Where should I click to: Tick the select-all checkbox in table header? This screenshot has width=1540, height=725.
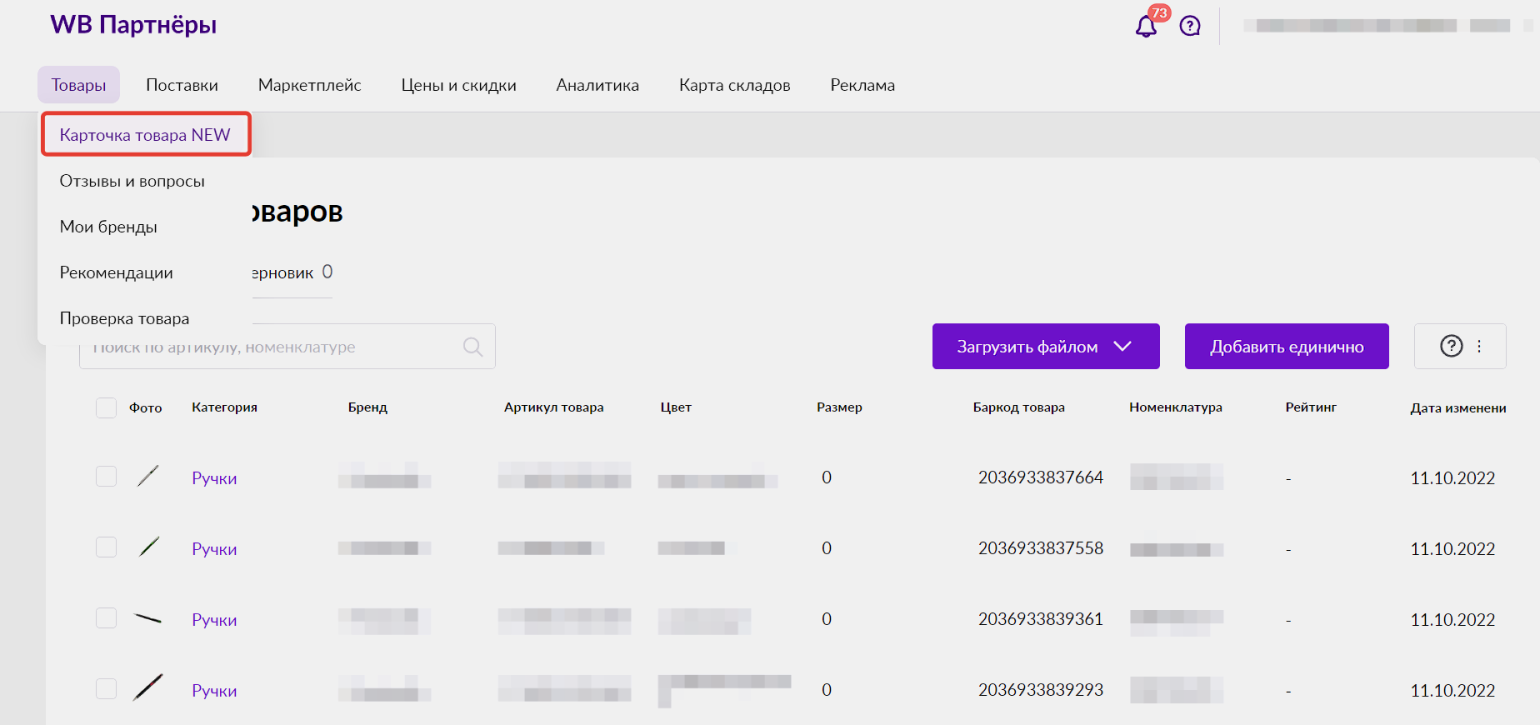(106, 407)
